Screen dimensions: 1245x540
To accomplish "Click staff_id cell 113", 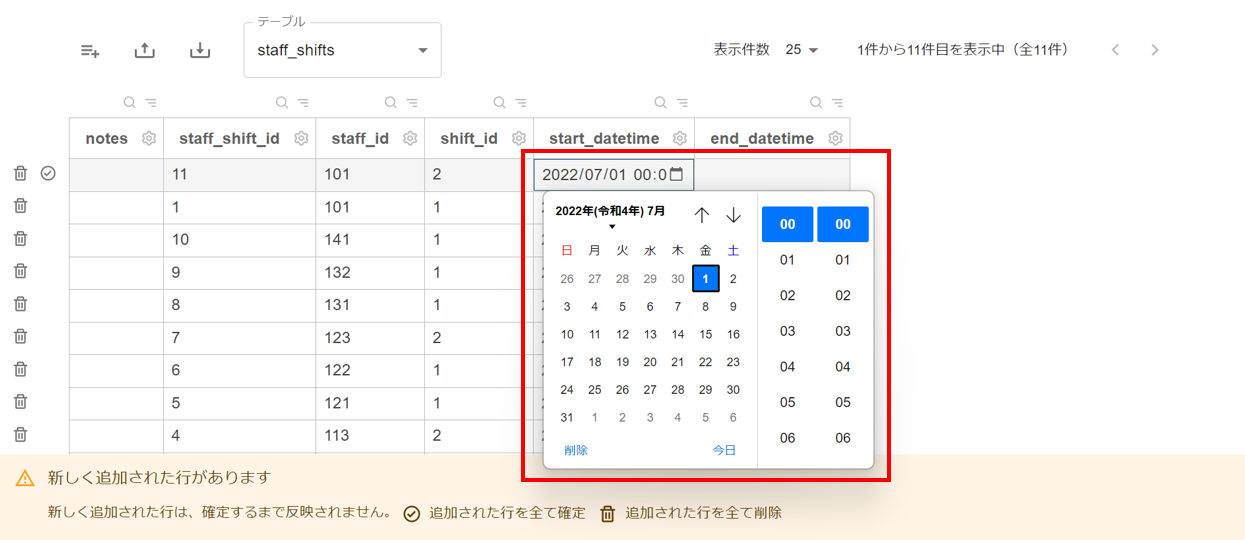I will tap(370, 436).
